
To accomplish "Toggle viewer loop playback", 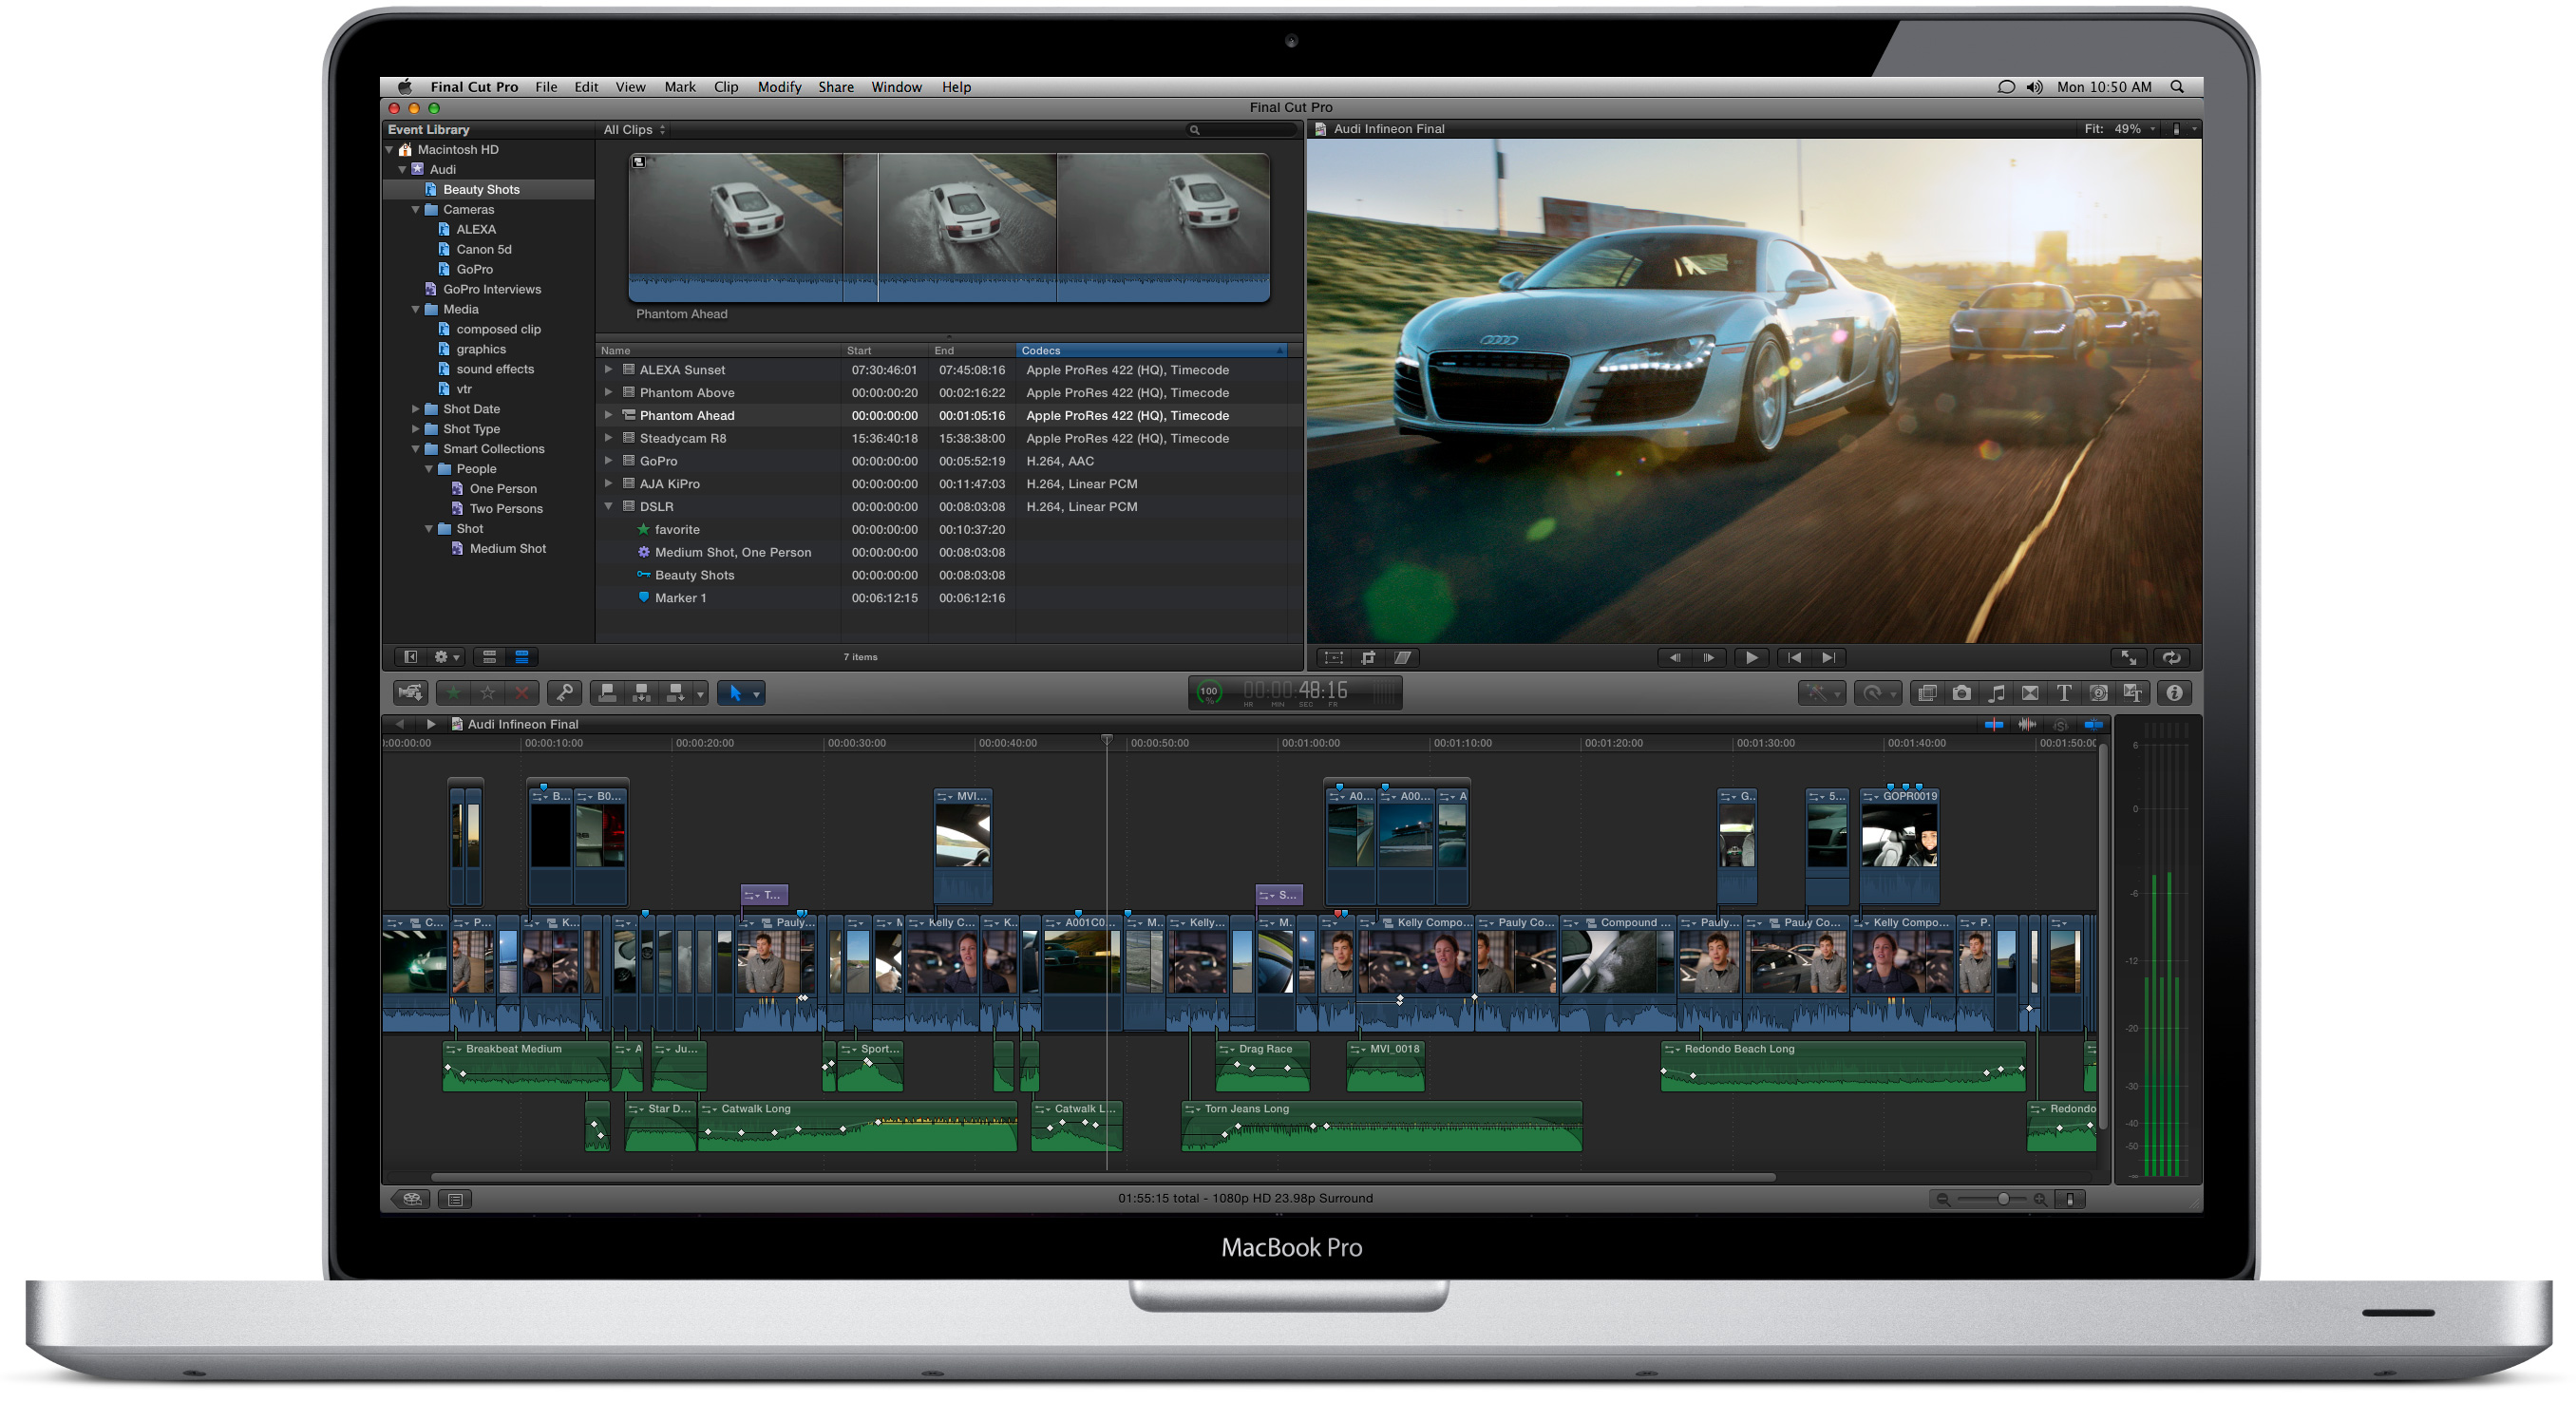I will (x=2171, y=657).
